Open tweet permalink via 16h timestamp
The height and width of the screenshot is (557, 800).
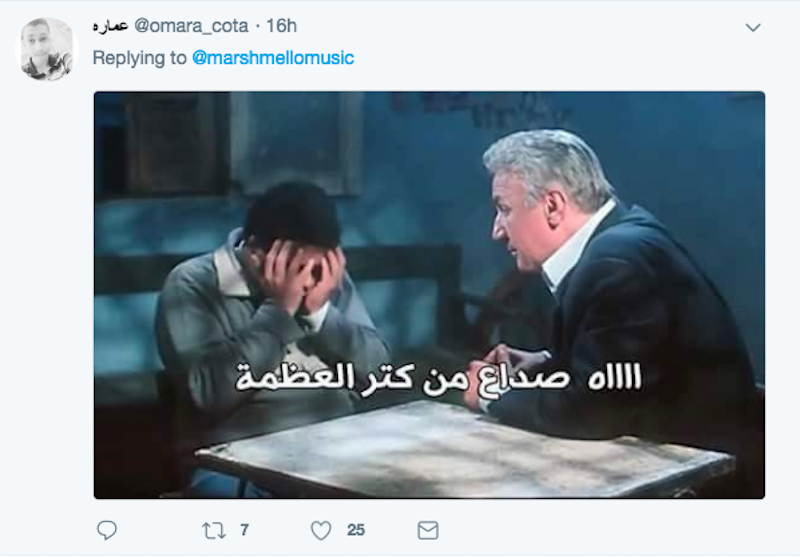point(282,26)
